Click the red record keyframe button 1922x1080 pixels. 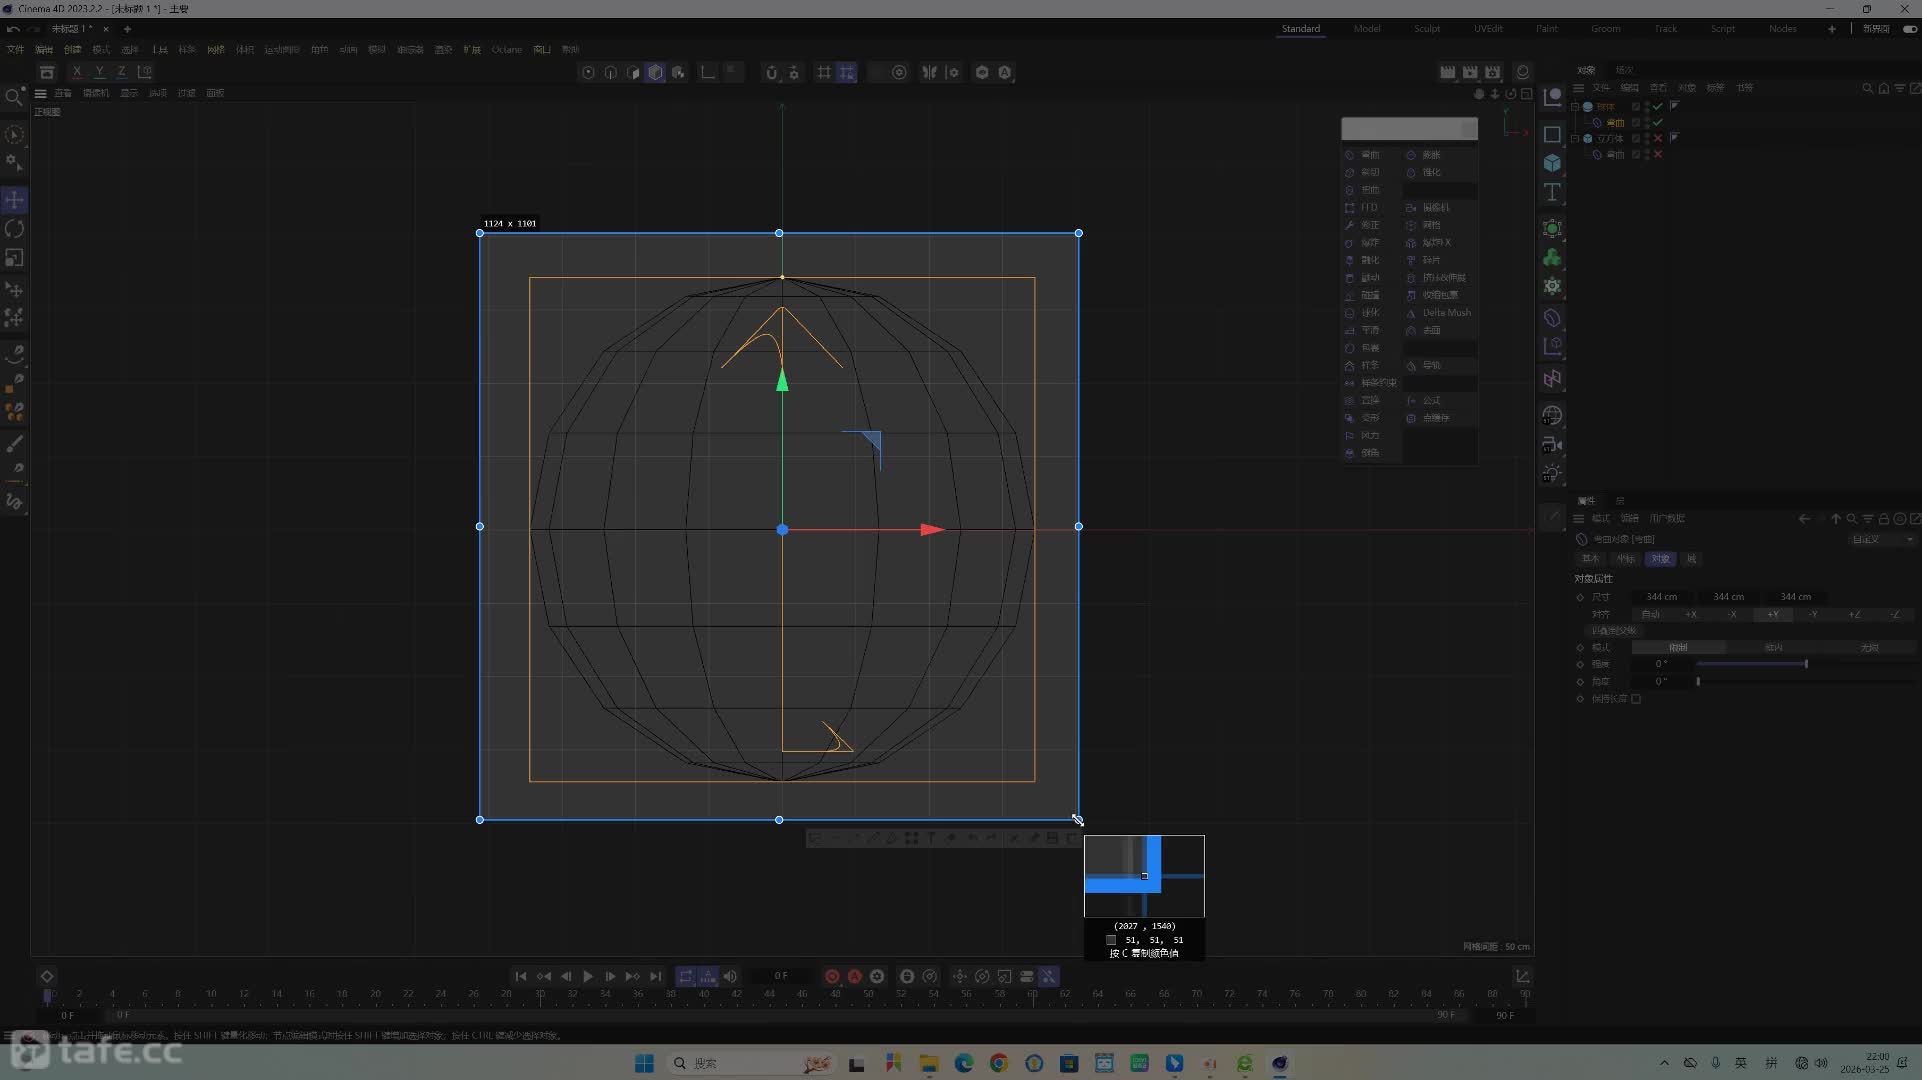(832, 976)
